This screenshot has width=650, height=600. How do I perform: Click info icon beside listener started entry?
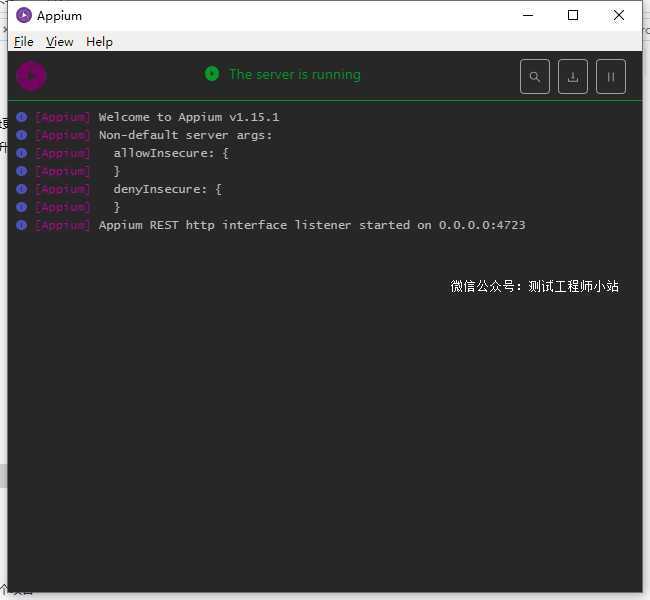22,225
